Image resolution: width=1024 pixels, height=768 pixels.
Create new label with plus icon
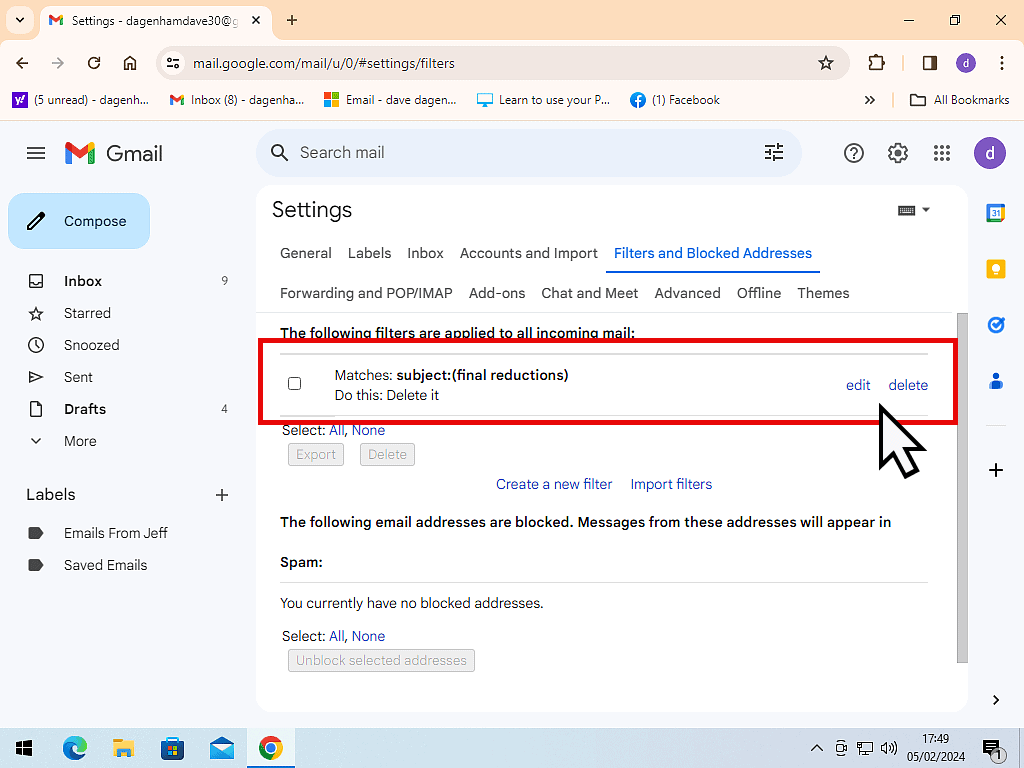coord(222,495)
